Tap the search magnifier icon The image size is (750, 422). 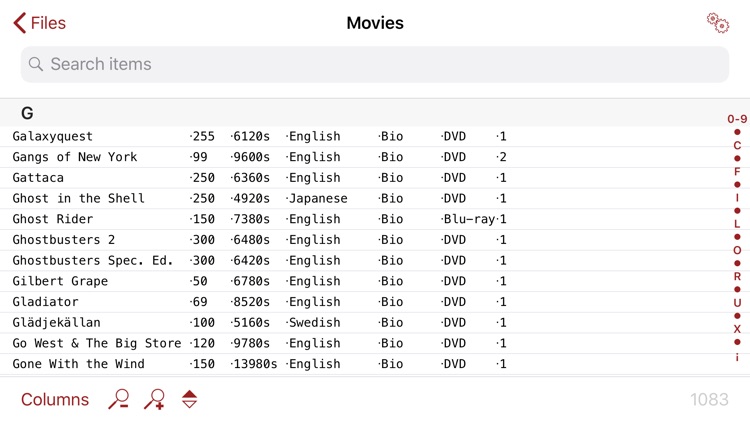(36, 64)
